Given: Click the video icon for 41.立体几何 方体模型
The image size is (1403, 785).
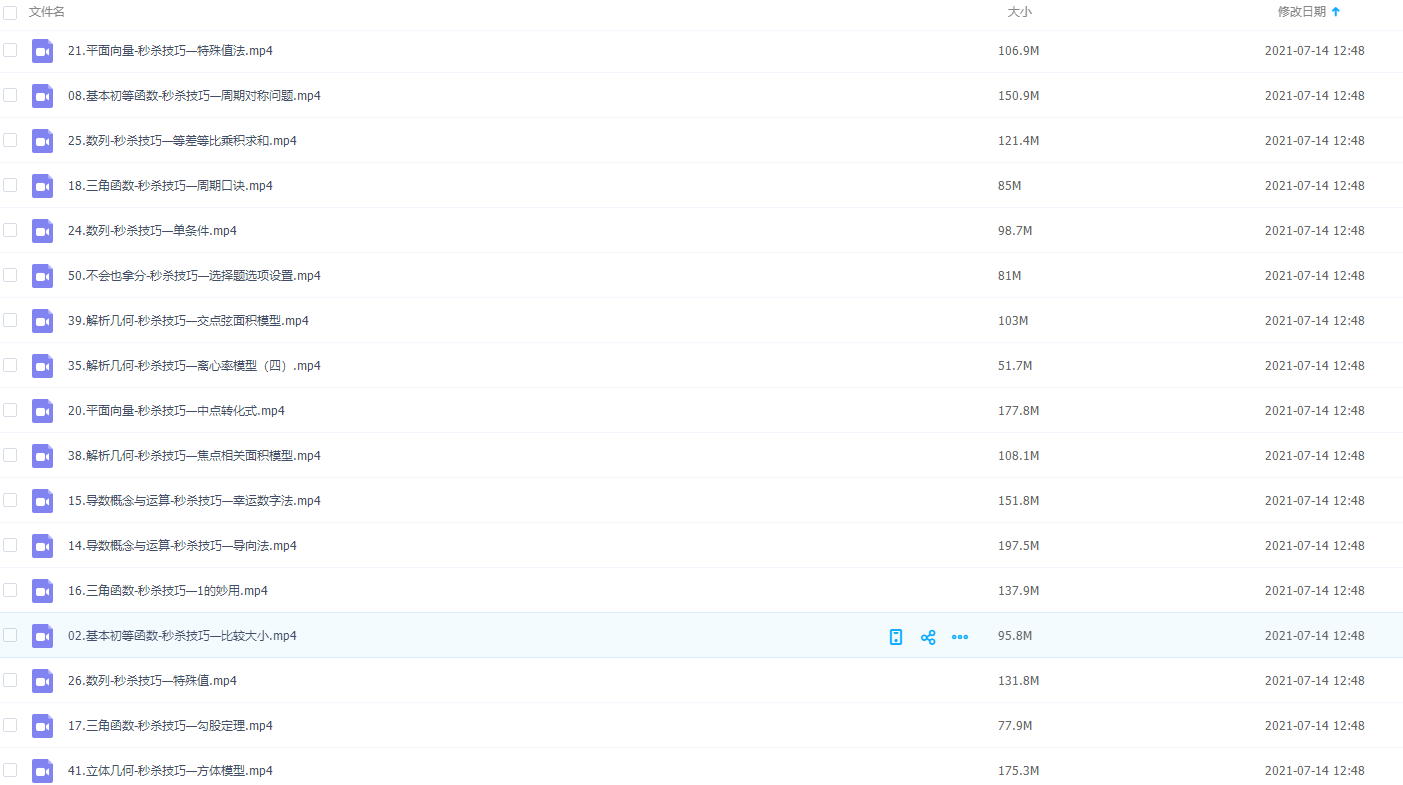Looking at the screenshot, I should pos(42,771).
